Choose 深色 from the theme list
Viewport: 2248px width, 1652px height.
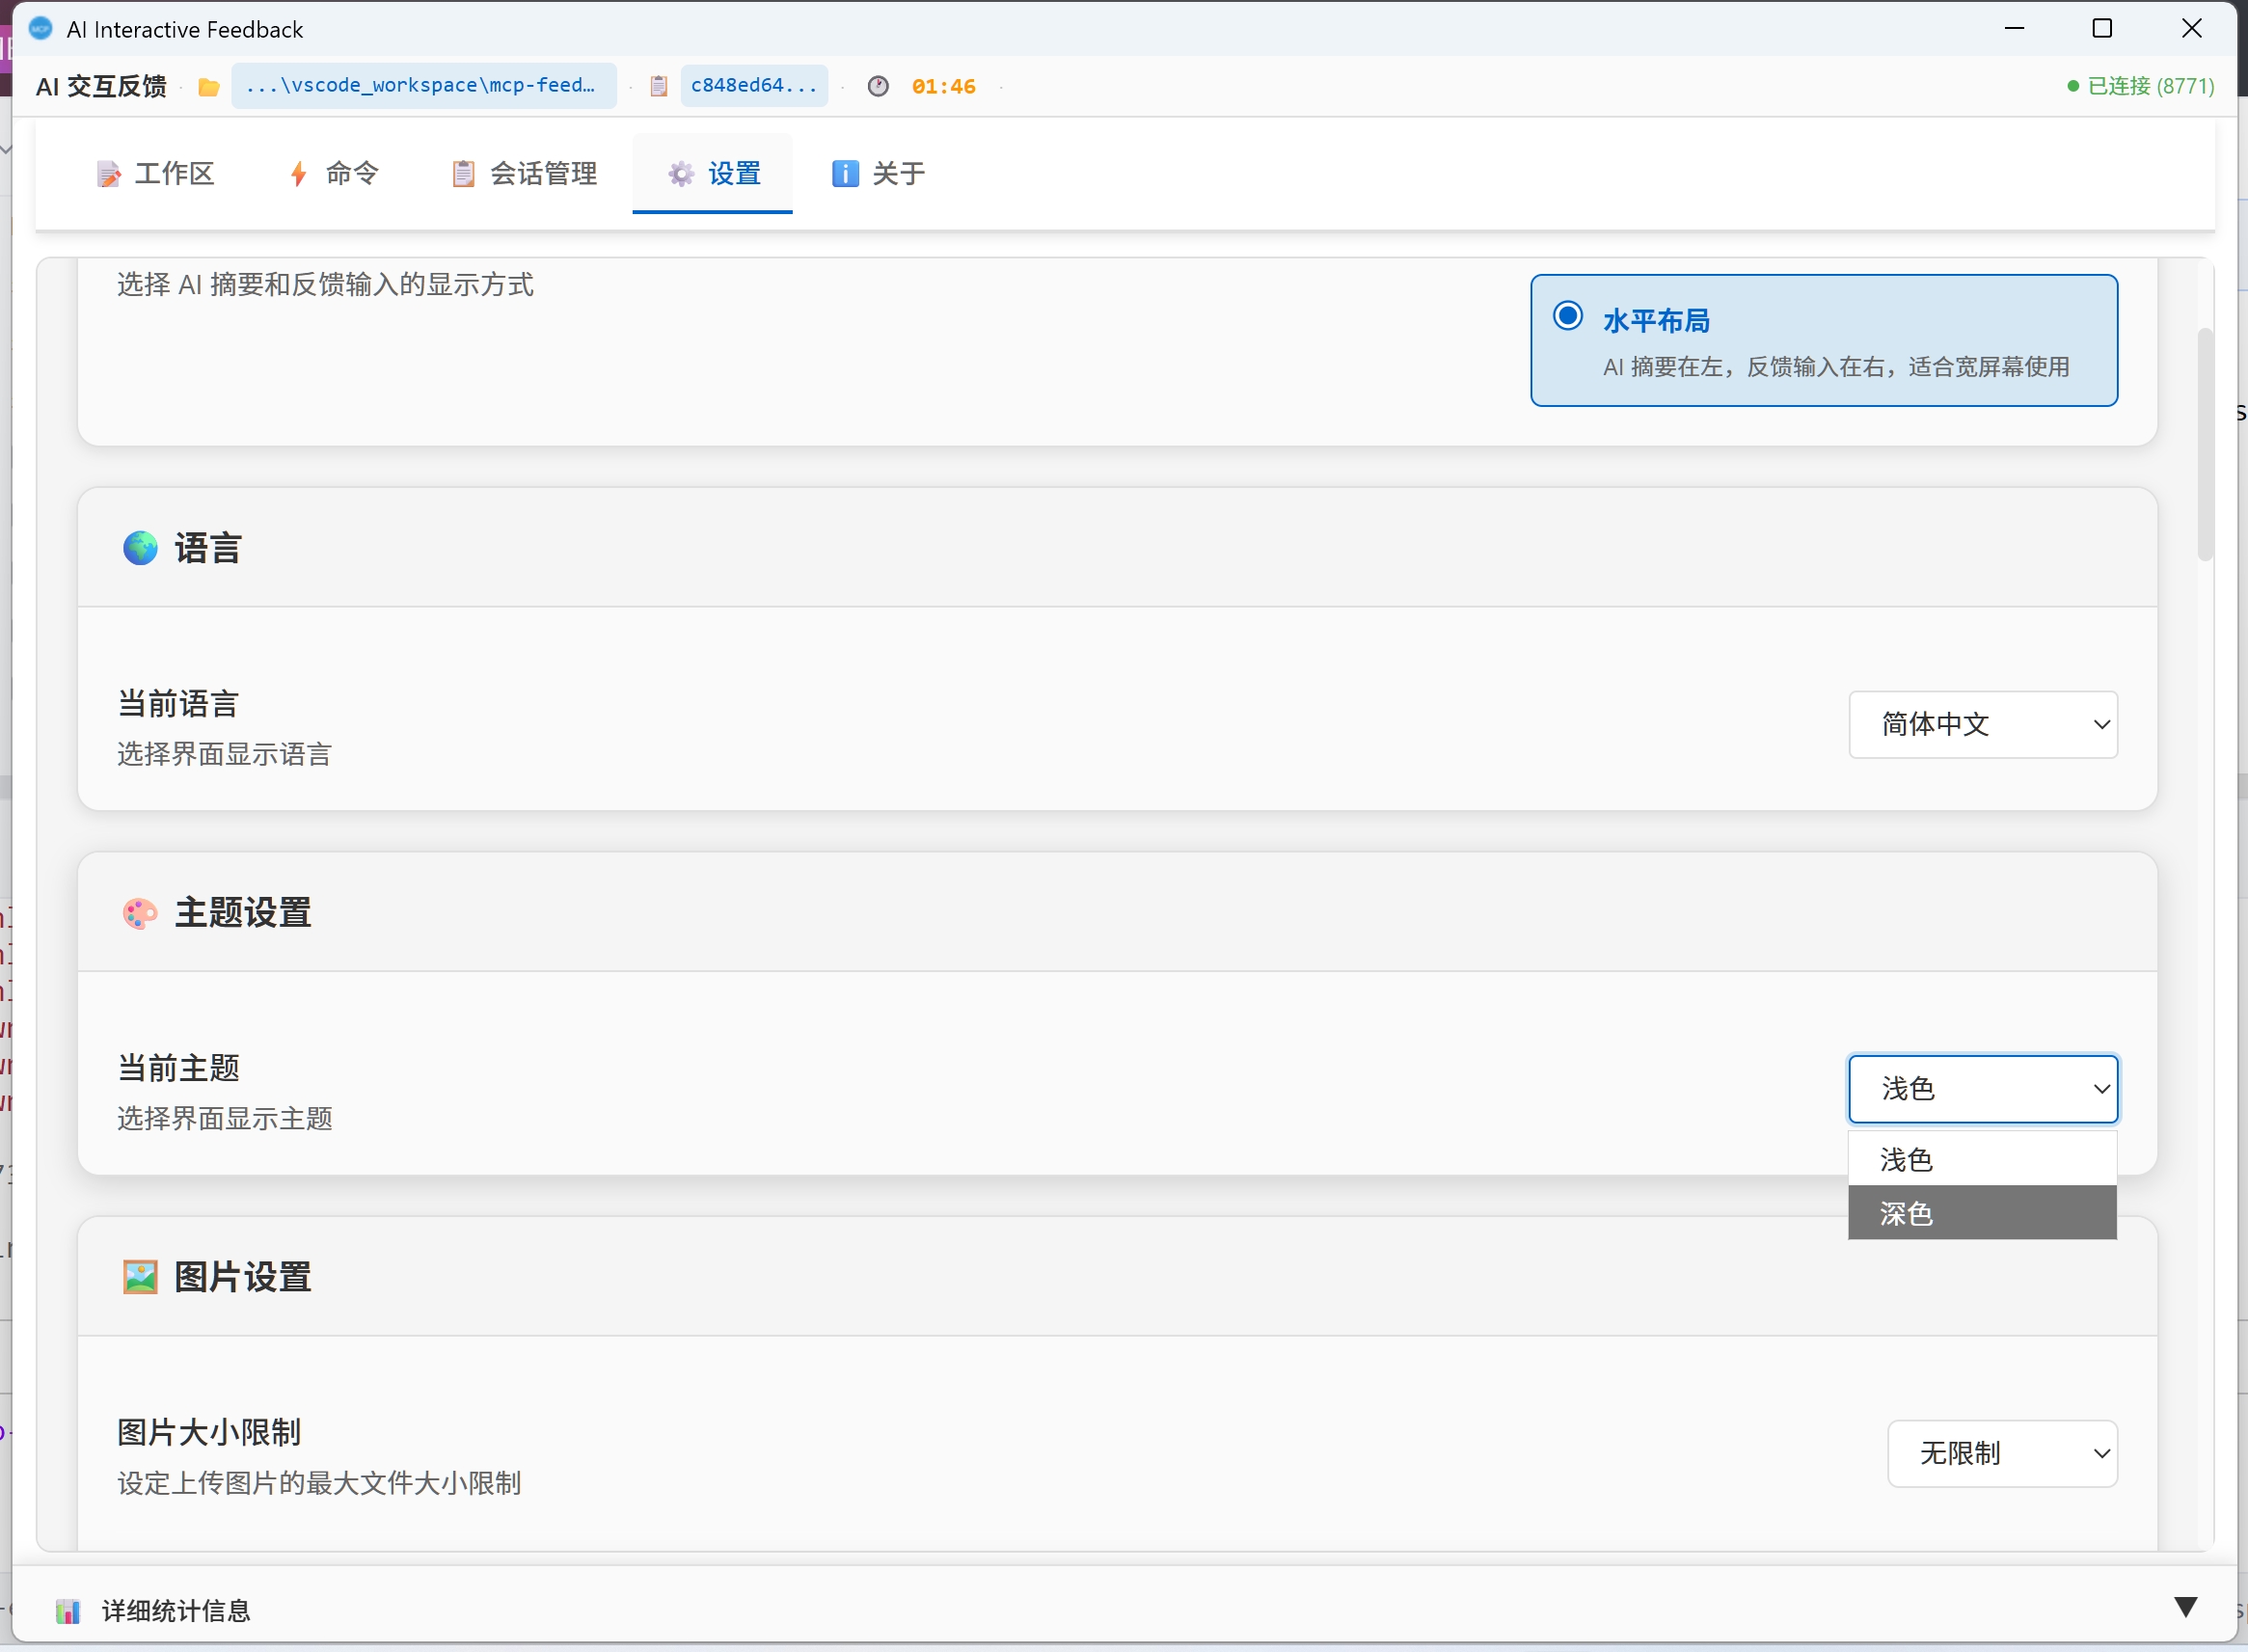point(1982,1213)
